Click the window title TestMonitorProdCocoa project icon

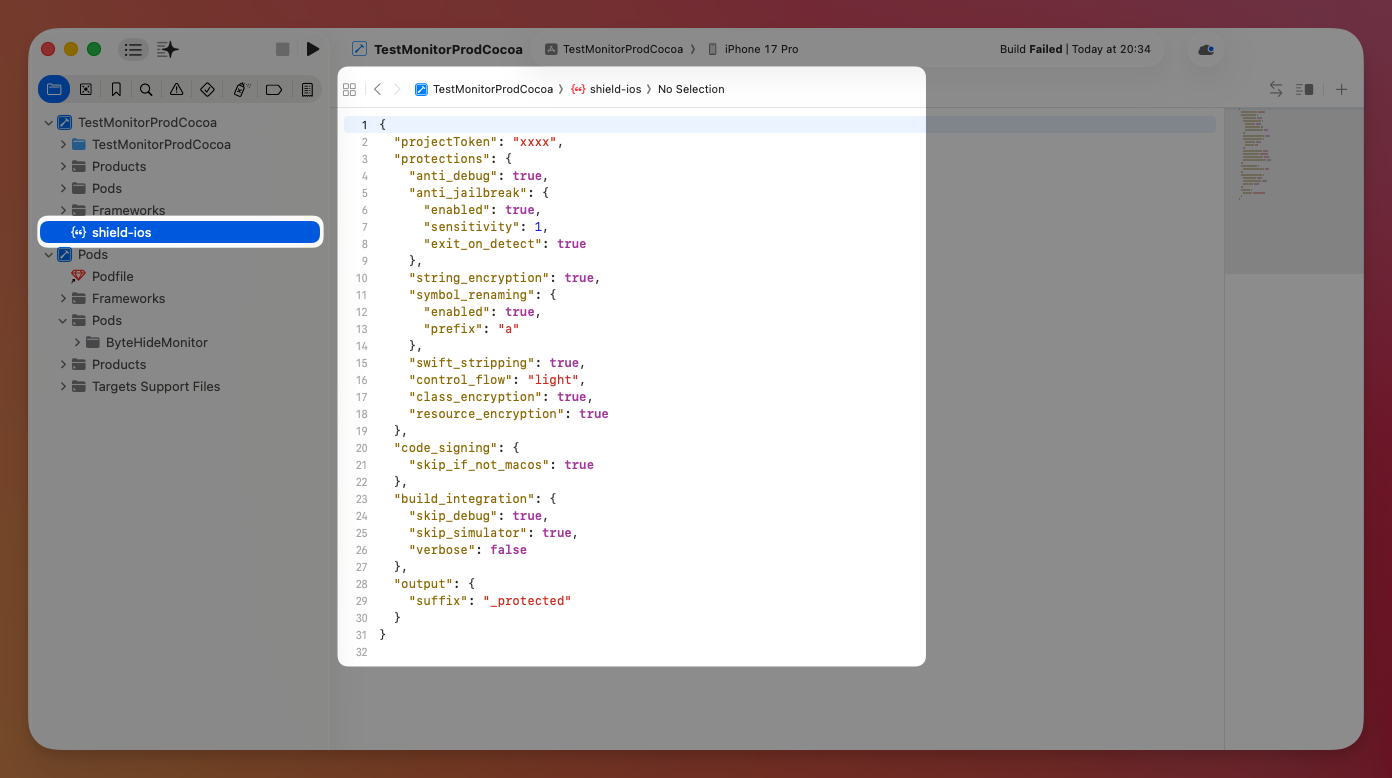[359, 49]
